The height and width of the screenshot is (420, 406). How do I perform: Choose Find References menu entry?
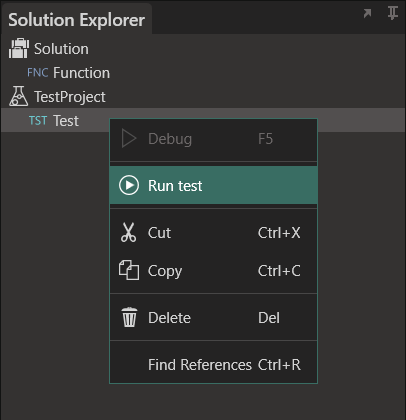pos(213,365)
